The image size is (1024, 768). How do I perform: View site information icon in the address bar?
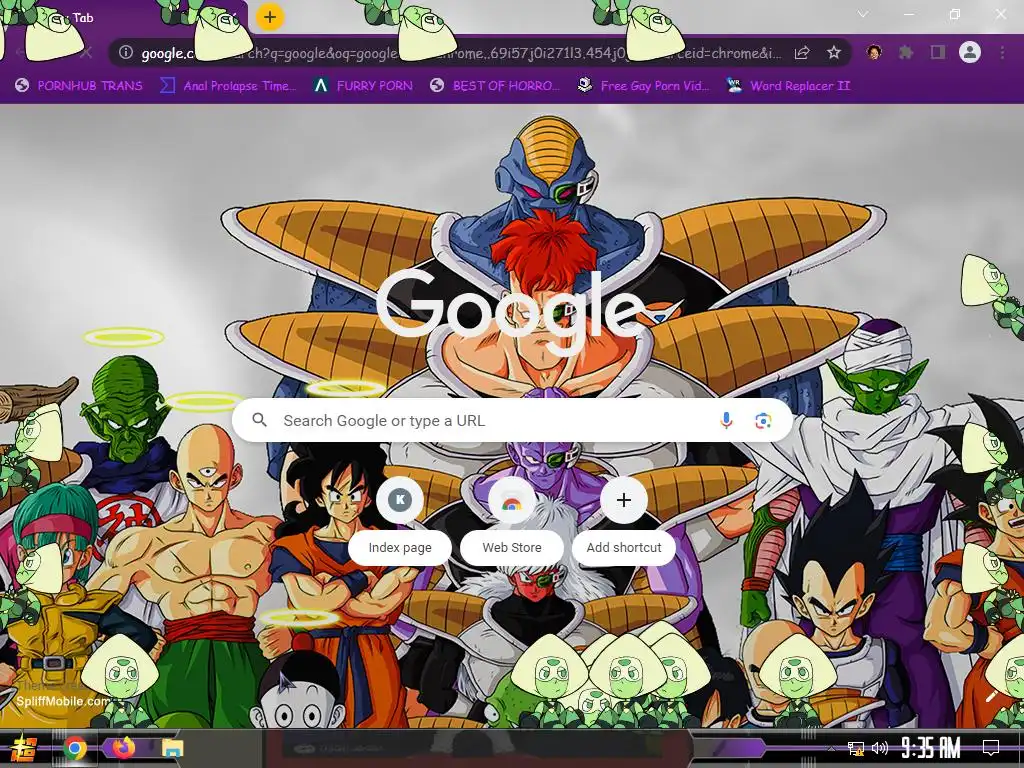[x=126, y=53]
